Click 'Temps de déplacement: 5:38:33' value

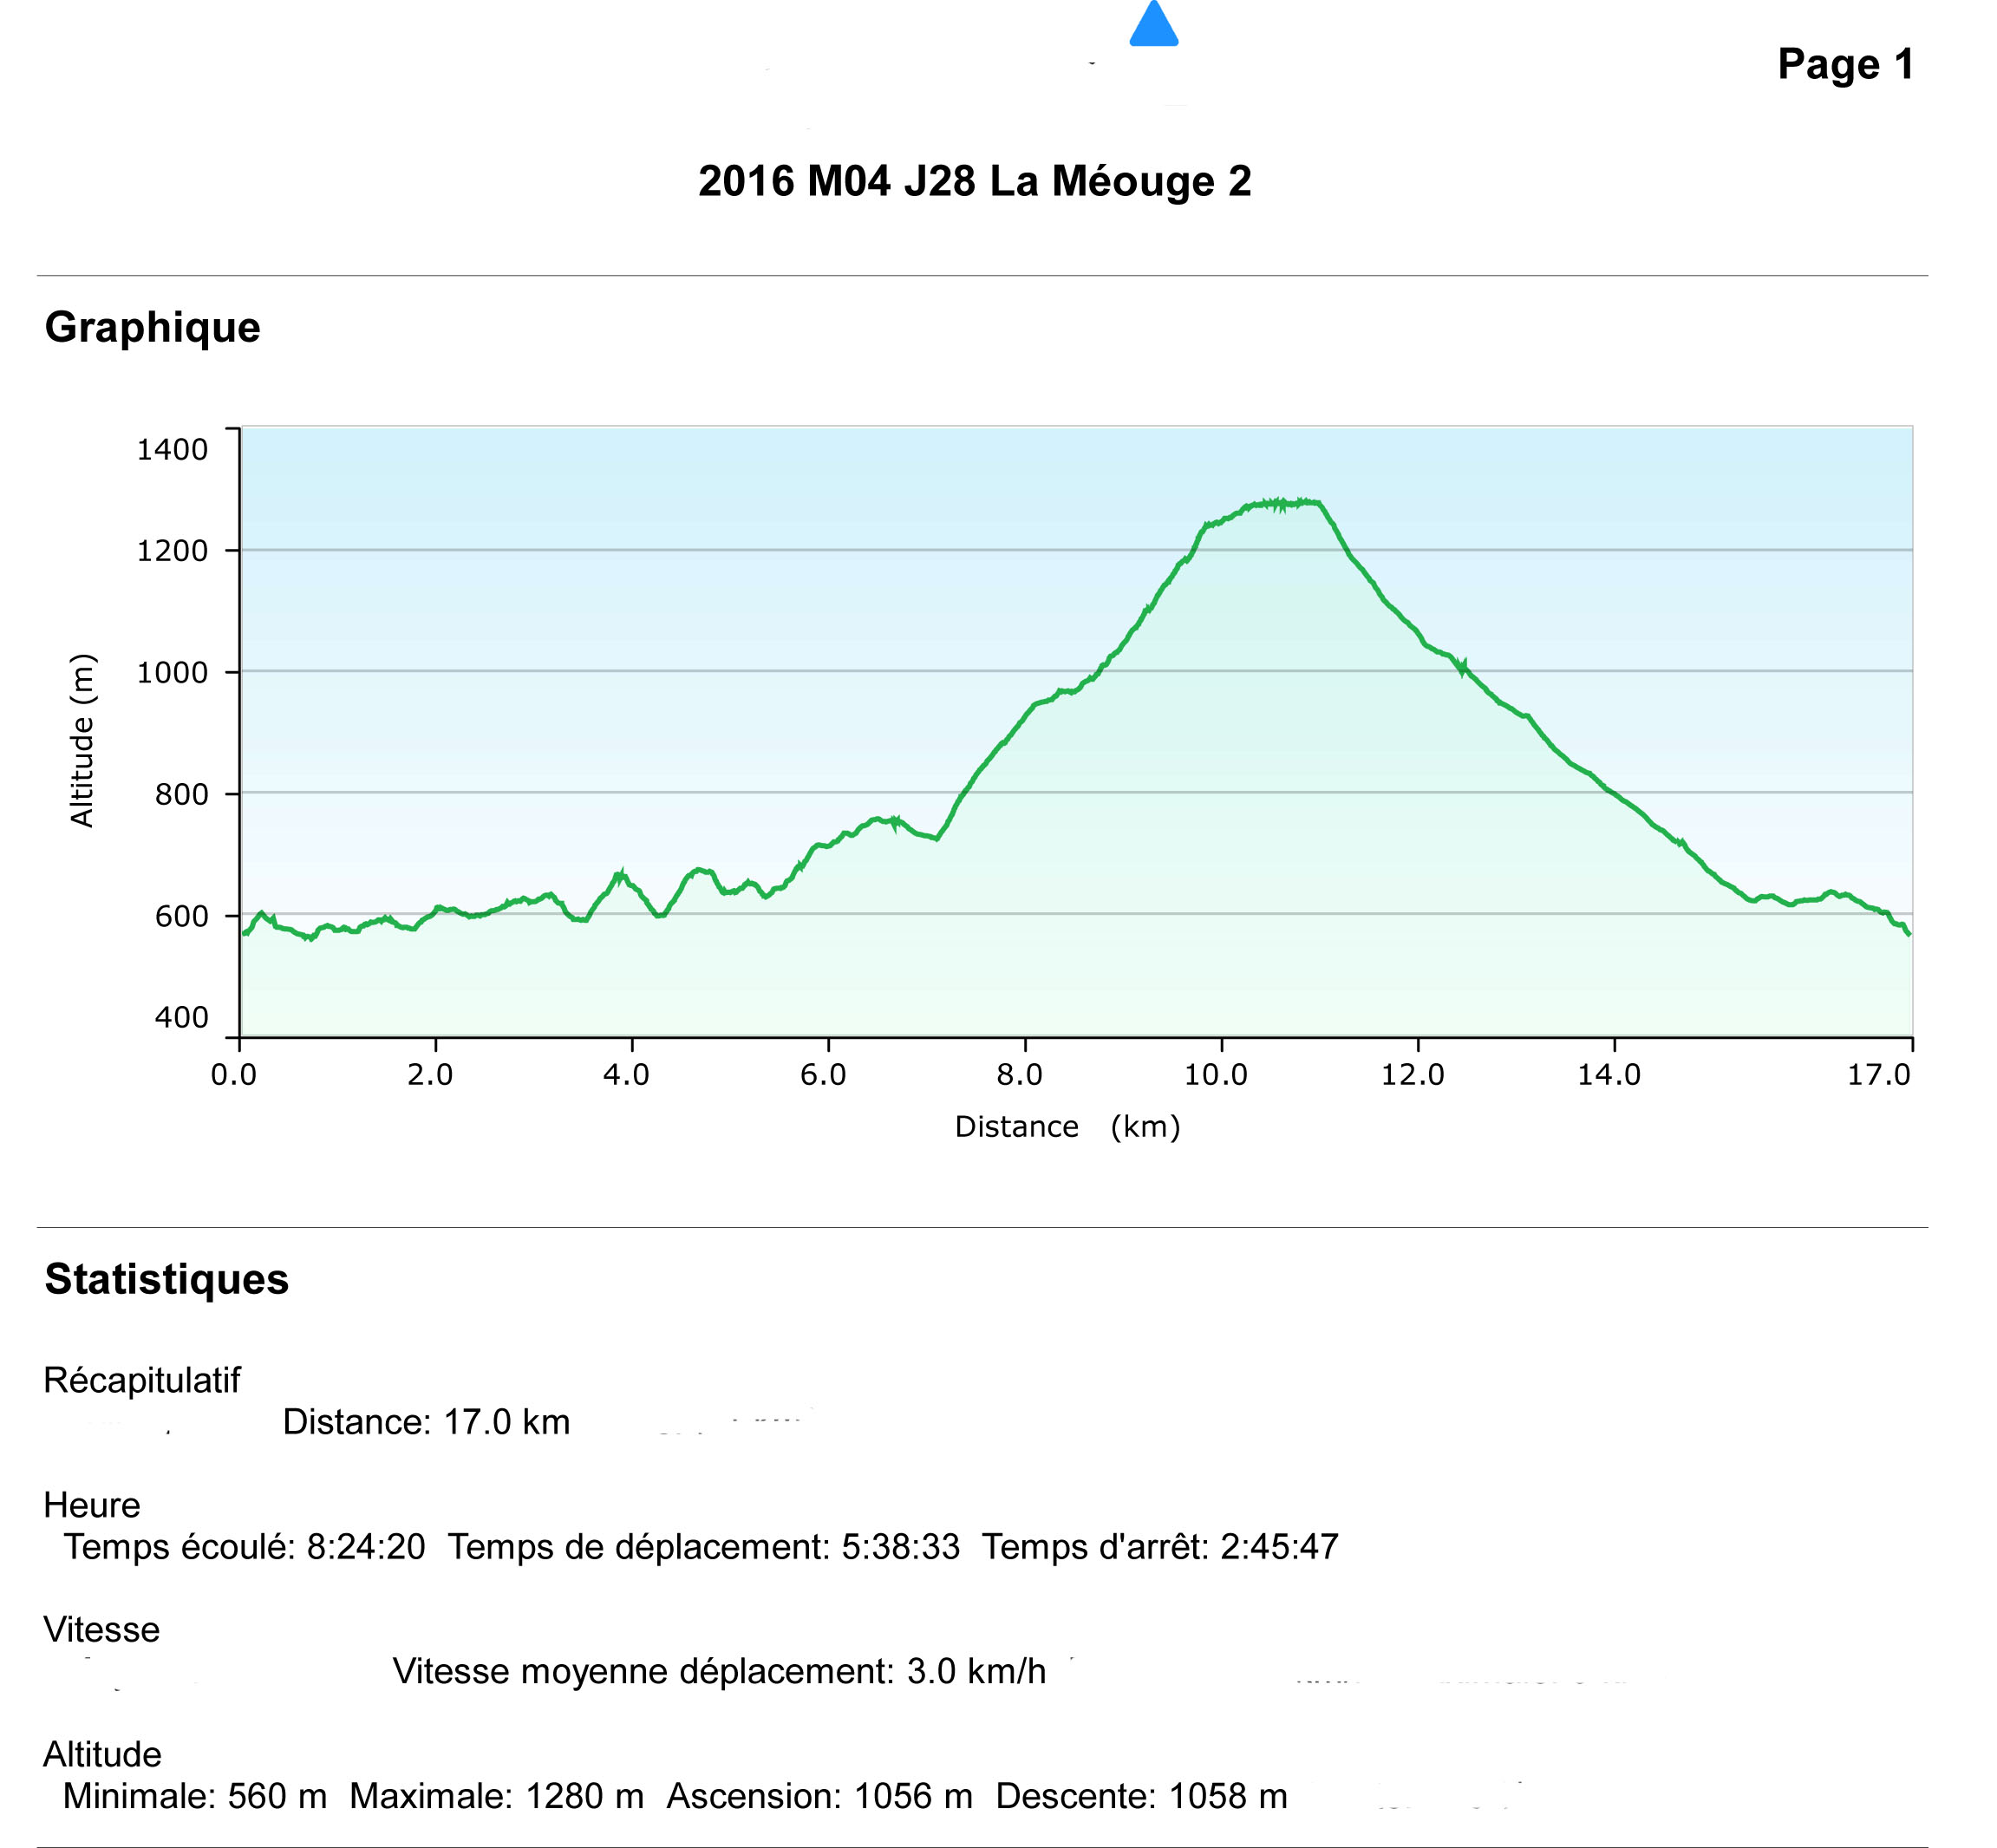click(704, 1548)
